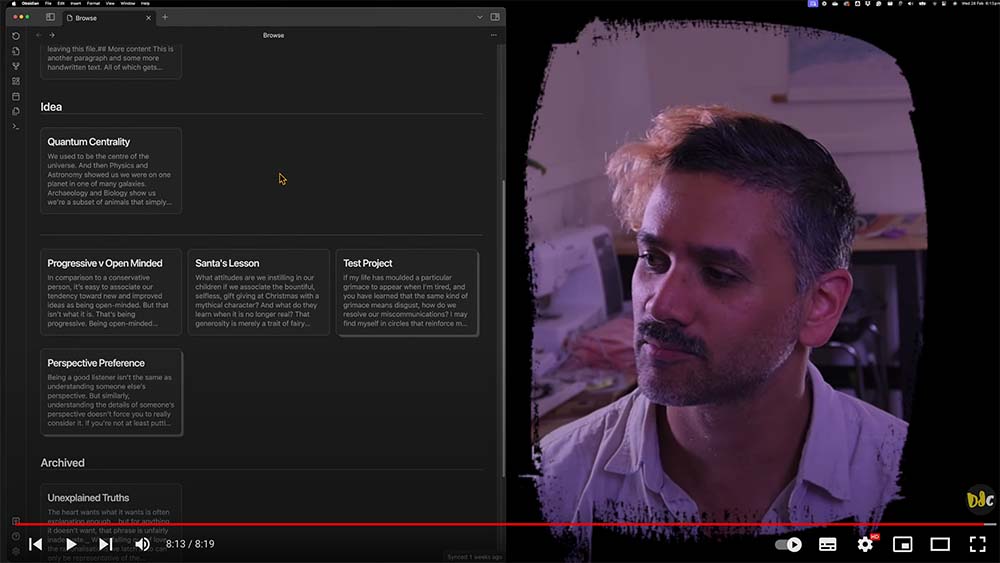Click the circular-arrow ribbon icon at top of sidebar
This screenshot has height=563, width=1000.
click(x=16, y=36)
